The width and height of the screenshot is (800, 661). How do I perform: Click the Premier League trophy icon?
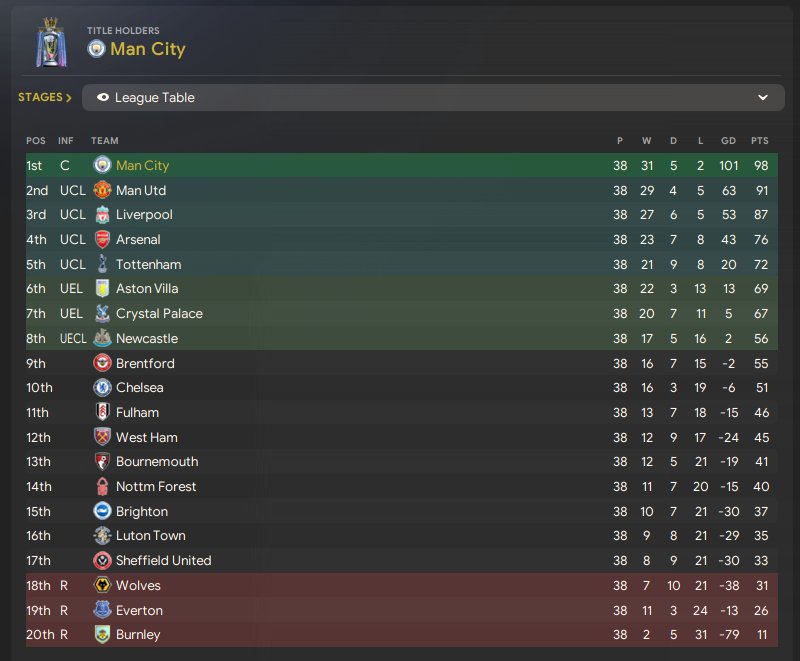(51, 42)
